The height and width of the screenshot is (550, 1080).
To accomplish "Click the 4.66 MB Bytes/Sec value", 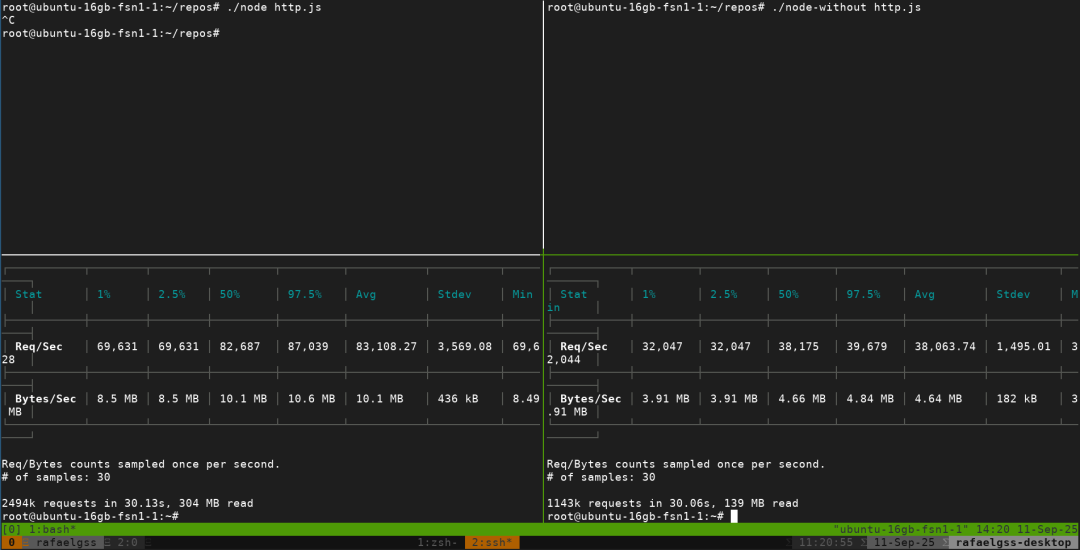I will pyautogui.click(x=802, y=399).
